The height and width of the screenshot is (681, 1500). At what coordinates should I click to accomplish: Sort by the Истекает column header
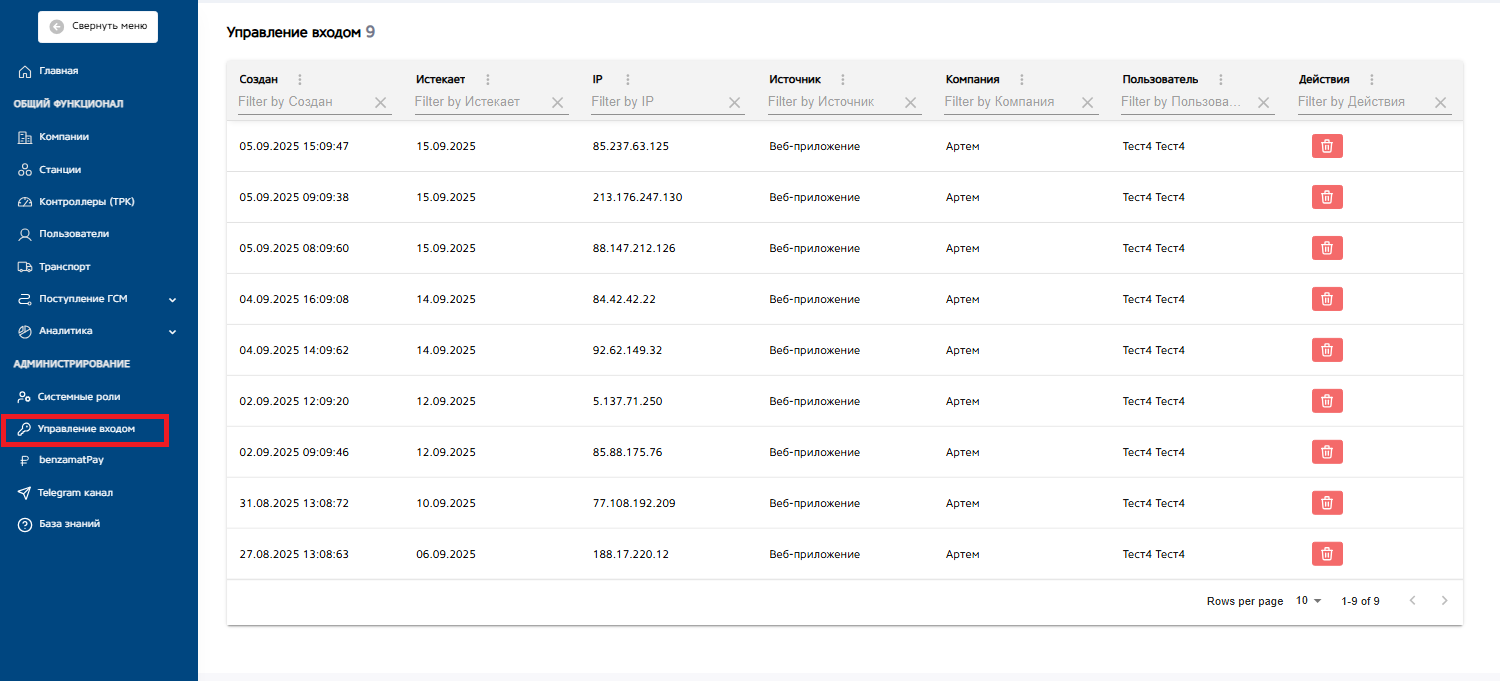tap(440, 80)
